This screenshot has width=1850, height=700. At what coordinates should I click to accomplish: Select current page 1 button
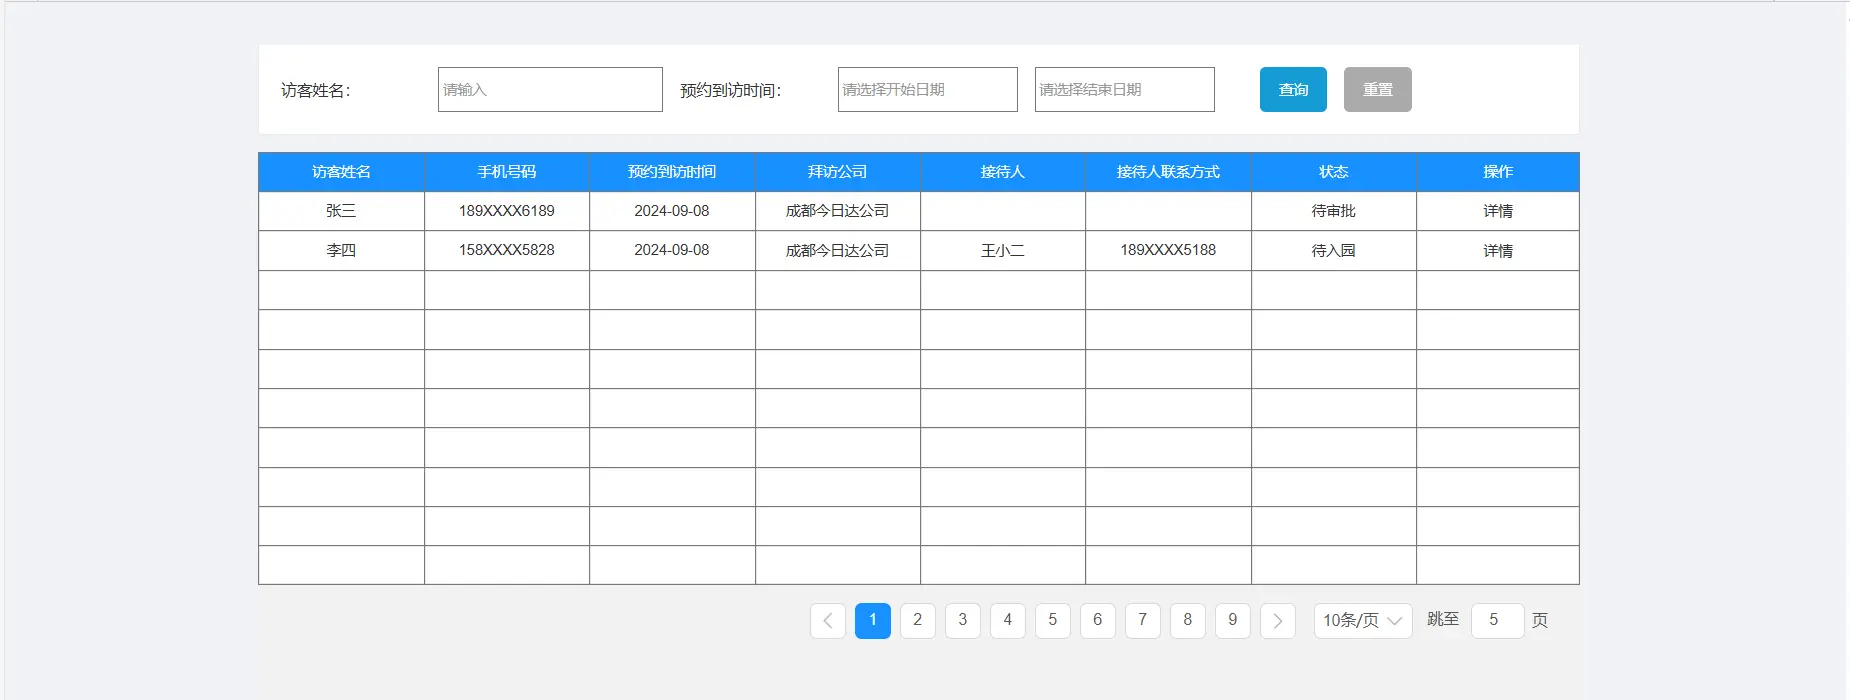click(872, 621)
